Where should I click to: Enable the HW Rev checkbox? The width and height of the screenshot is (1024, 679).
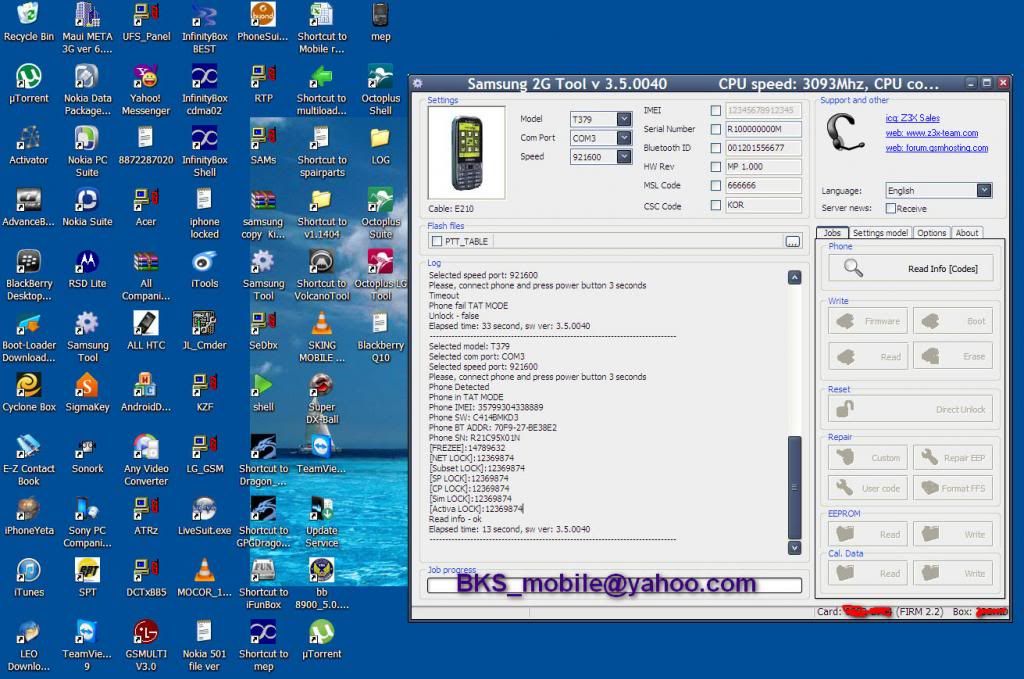point(715,167)
